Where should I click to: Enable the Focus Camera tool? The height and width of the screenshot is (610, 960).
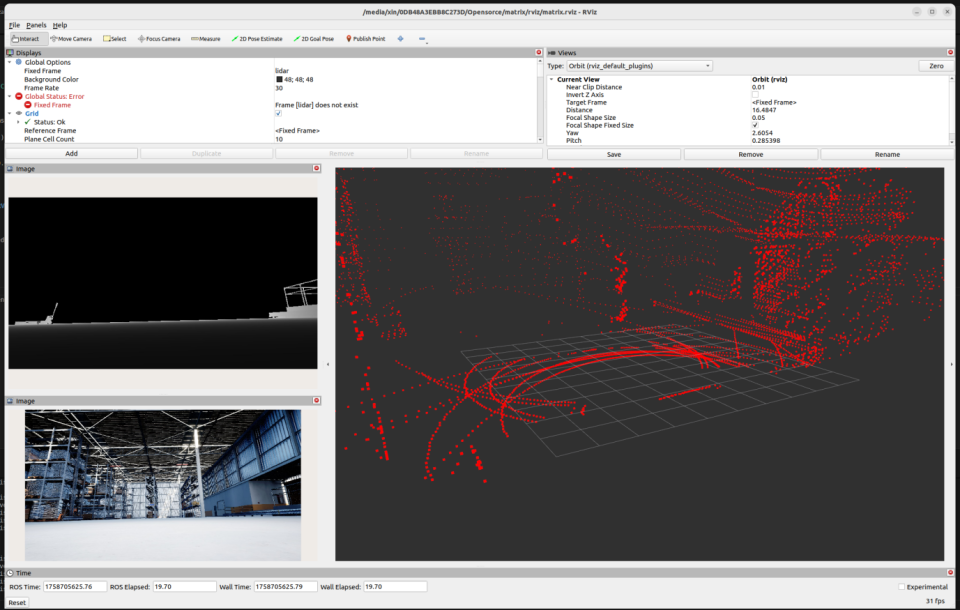[x=159, y=39]
